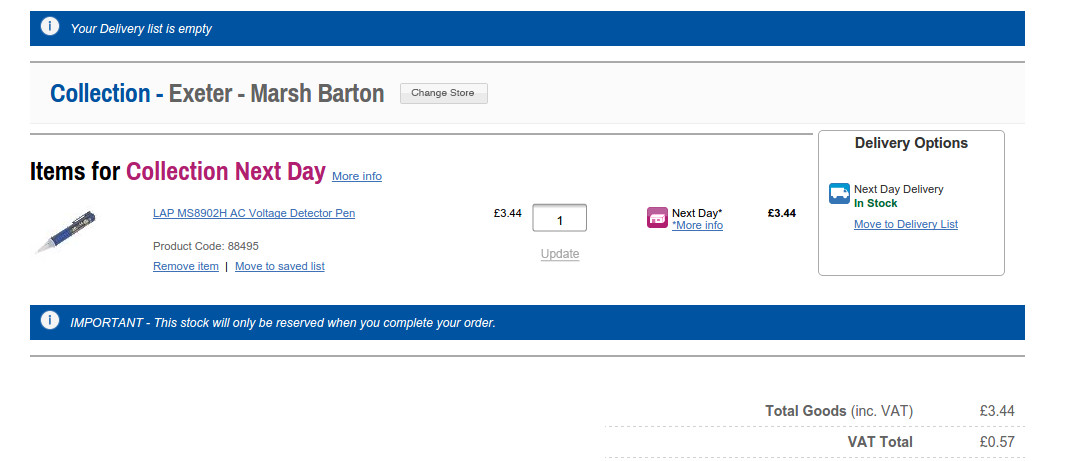Move the item to saved list
1074x461 pixels.
(x=280, y=266)
